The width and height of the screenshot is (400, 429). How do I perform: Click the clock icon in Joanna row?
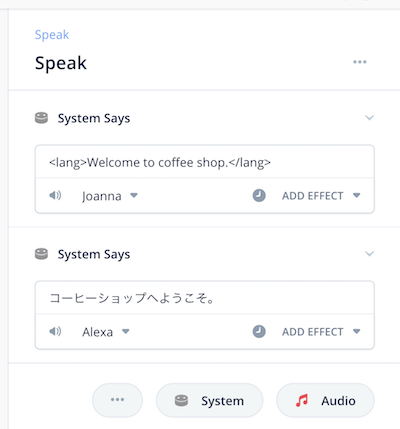[x=259, y=195]
